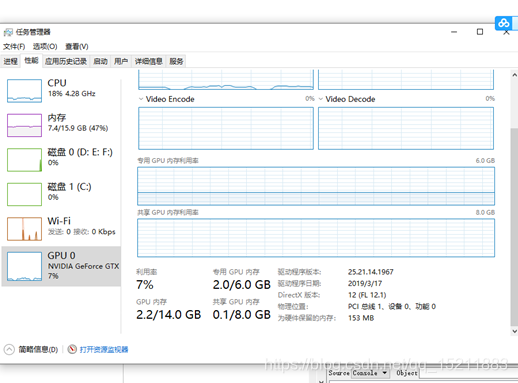Click the 简略信息(D) button label
518x383 pixels.
tap(38, 349)
